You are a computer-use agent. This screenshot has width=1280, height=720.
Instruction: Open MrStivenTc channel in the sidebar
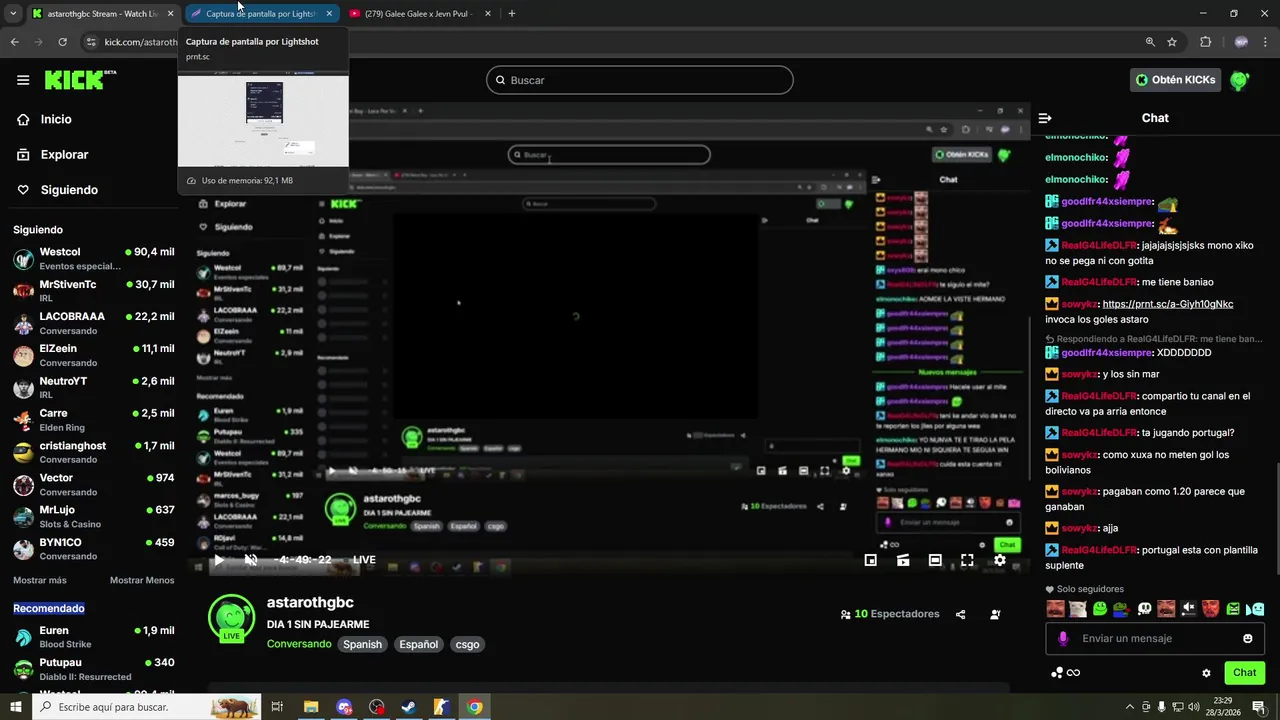coord(93,291)
